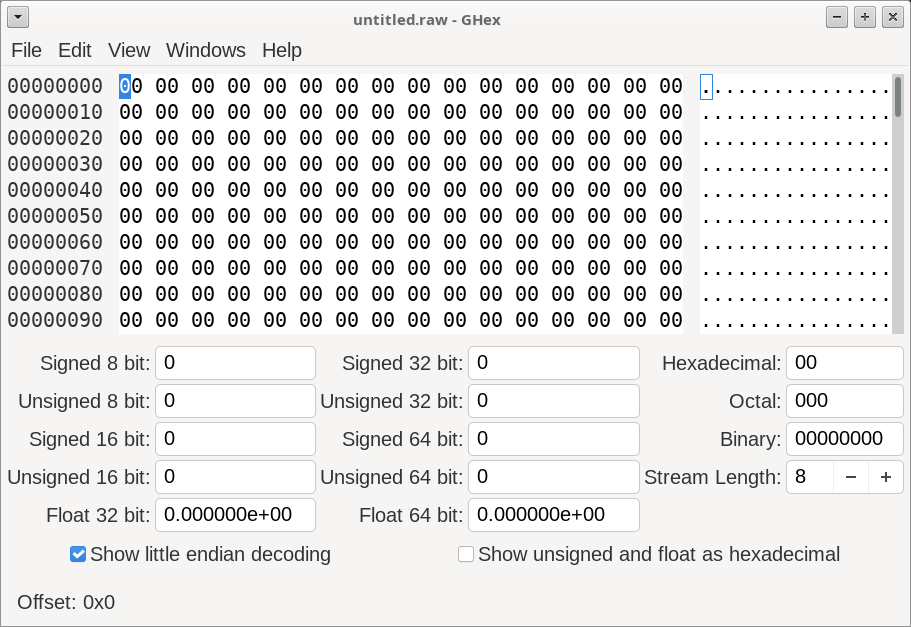Increase Stream Length with plus button
This screenshot has width=911, height=627.
(885, 477)
